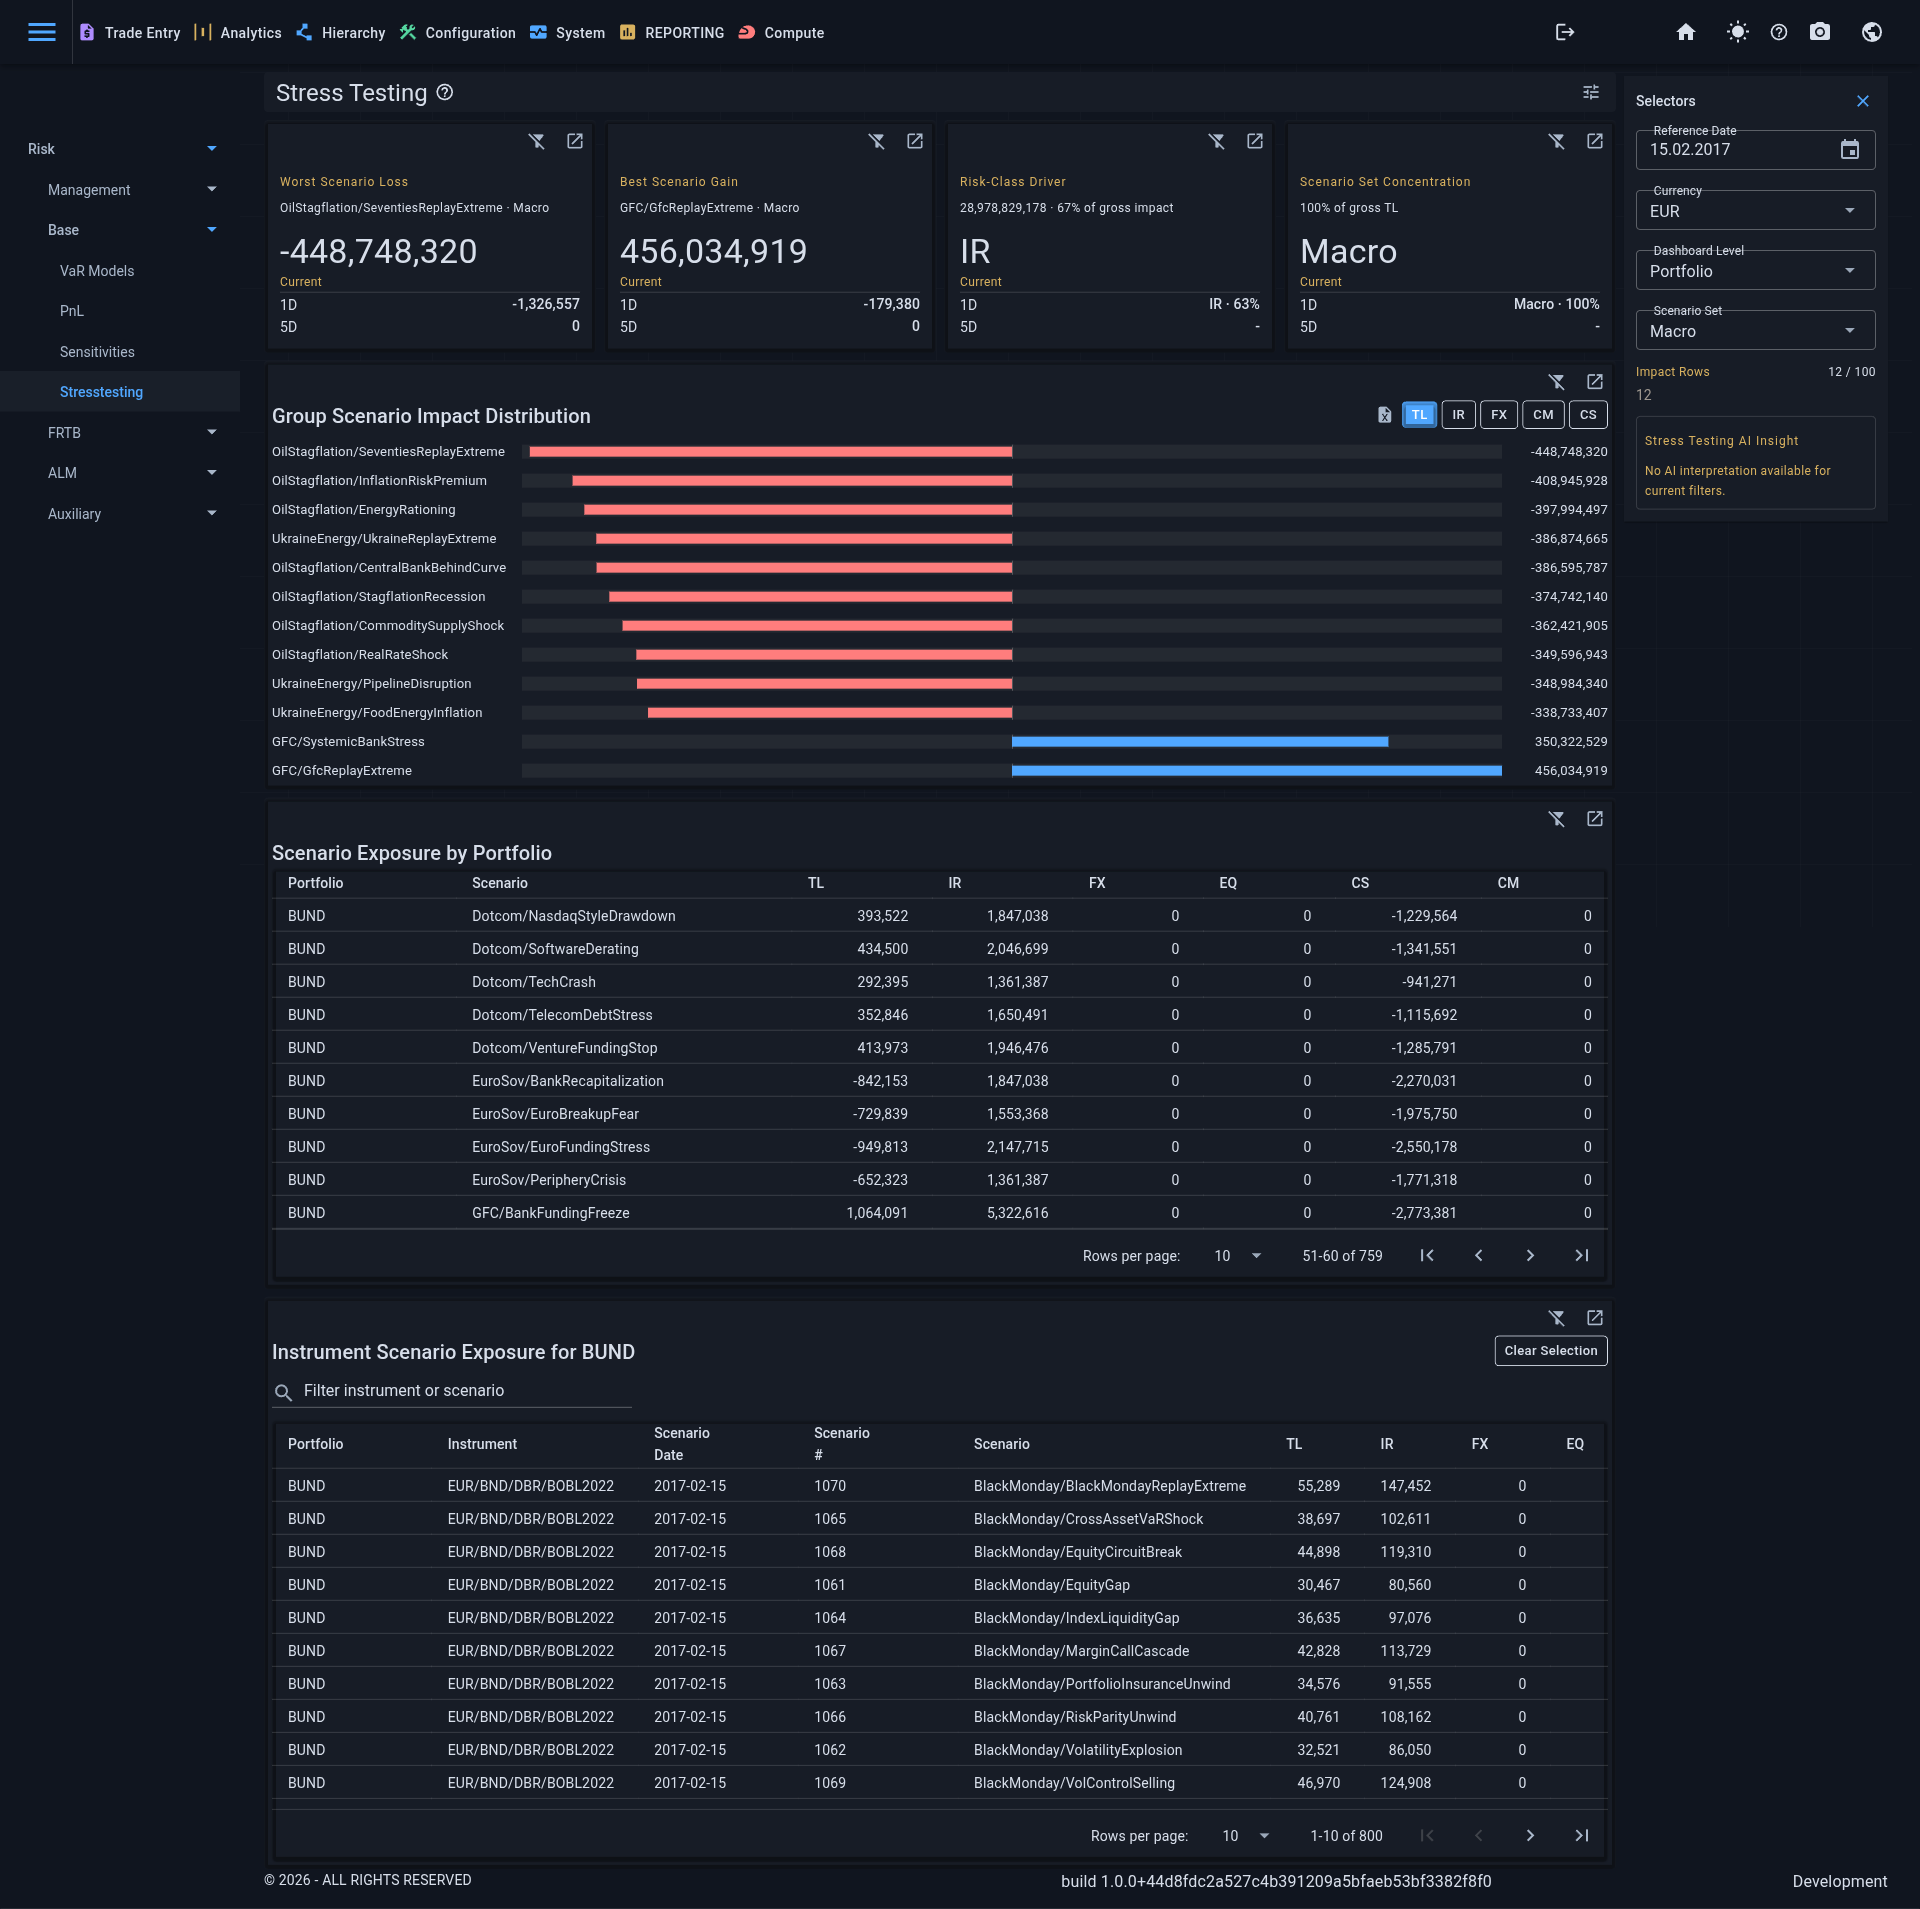Open the Hierarchy menu
Screen dimensions: 1920x1909
point(341,33)
